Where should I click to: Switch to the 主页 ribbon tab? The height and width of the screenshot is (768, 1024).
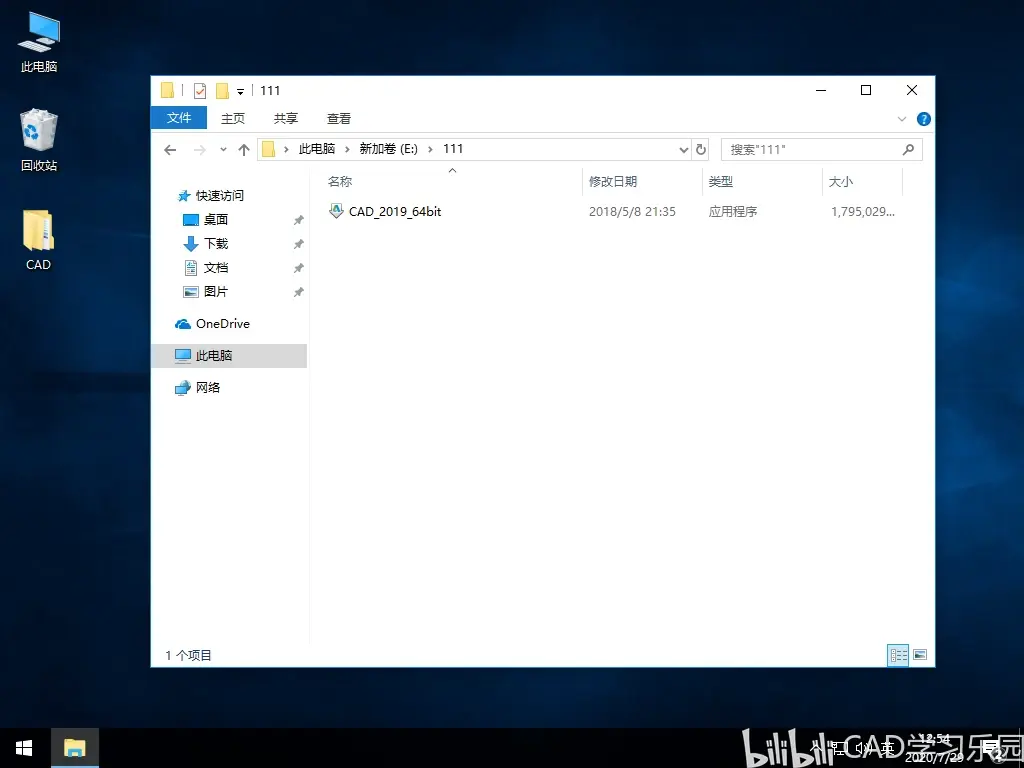(x=232, y=118)
